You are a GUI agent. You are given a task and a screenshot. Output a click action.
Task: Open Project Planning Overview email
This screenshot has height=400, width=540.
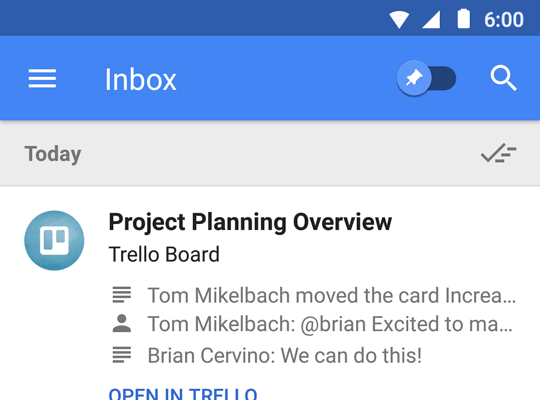point(250,222)
